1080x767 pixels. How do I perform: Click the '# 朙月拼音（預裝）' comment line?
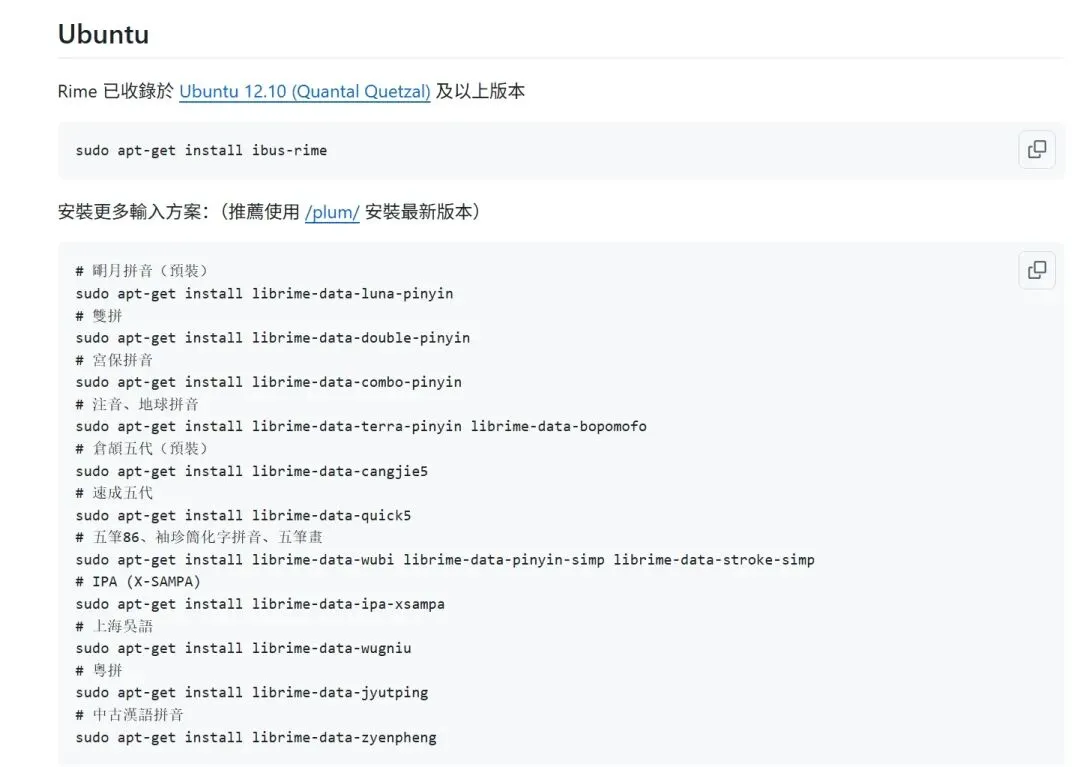pyautogui.click(x=141, y=271)
